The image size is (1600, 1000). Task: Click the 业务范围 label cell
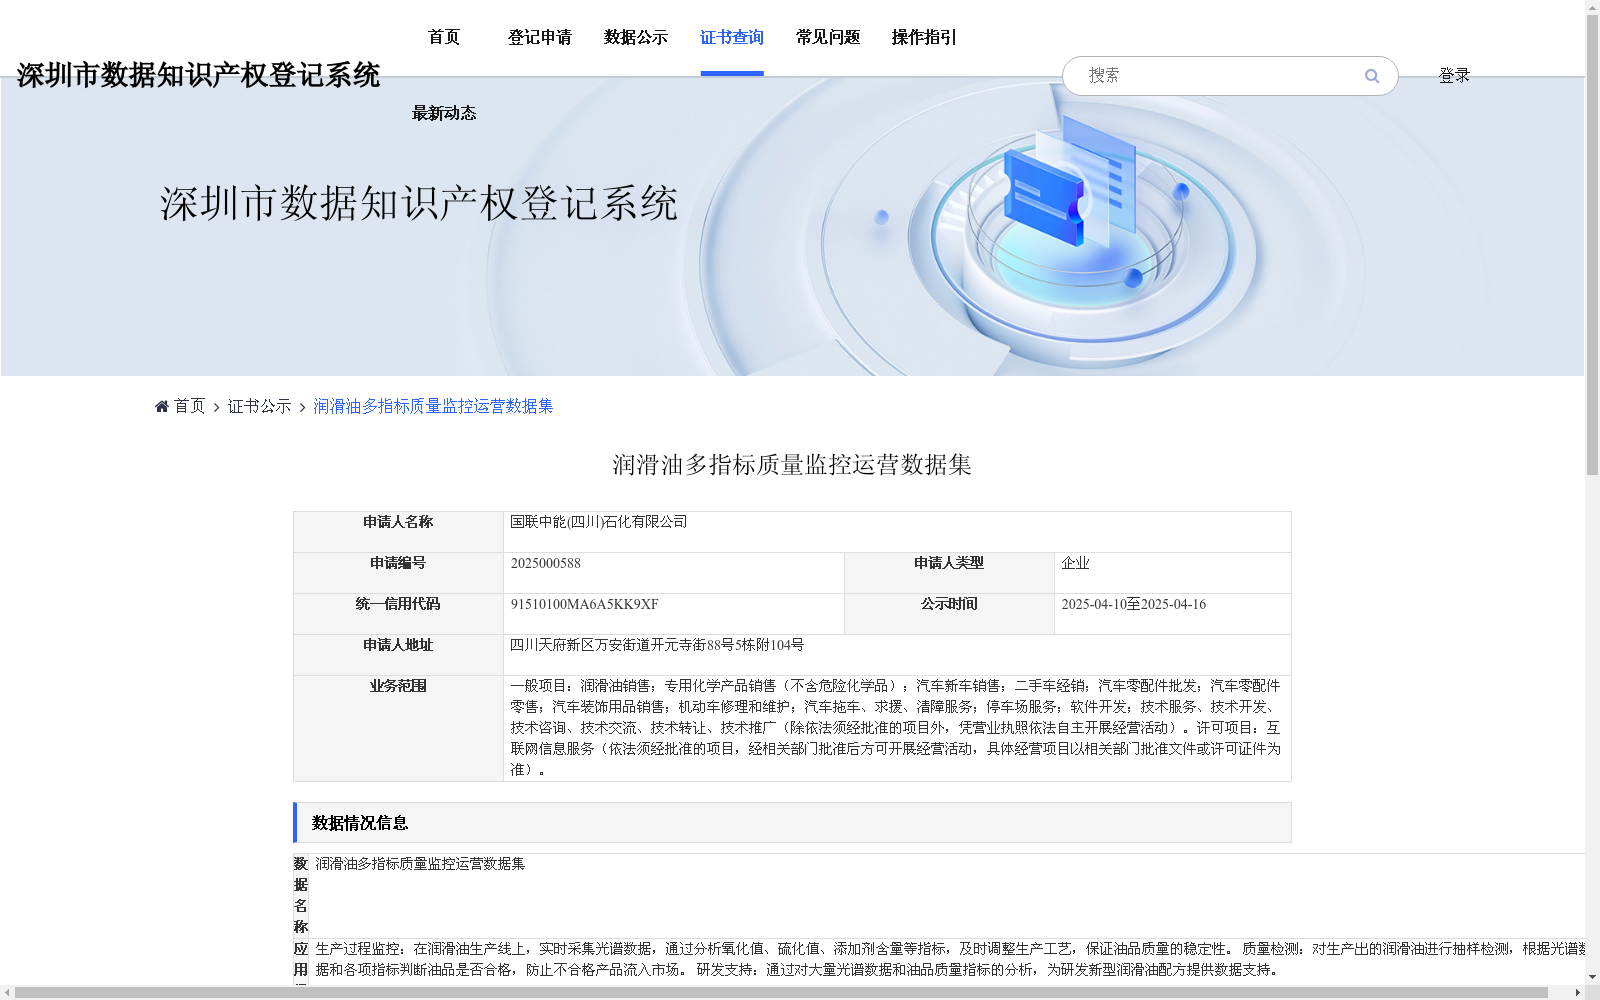[398, 728]
